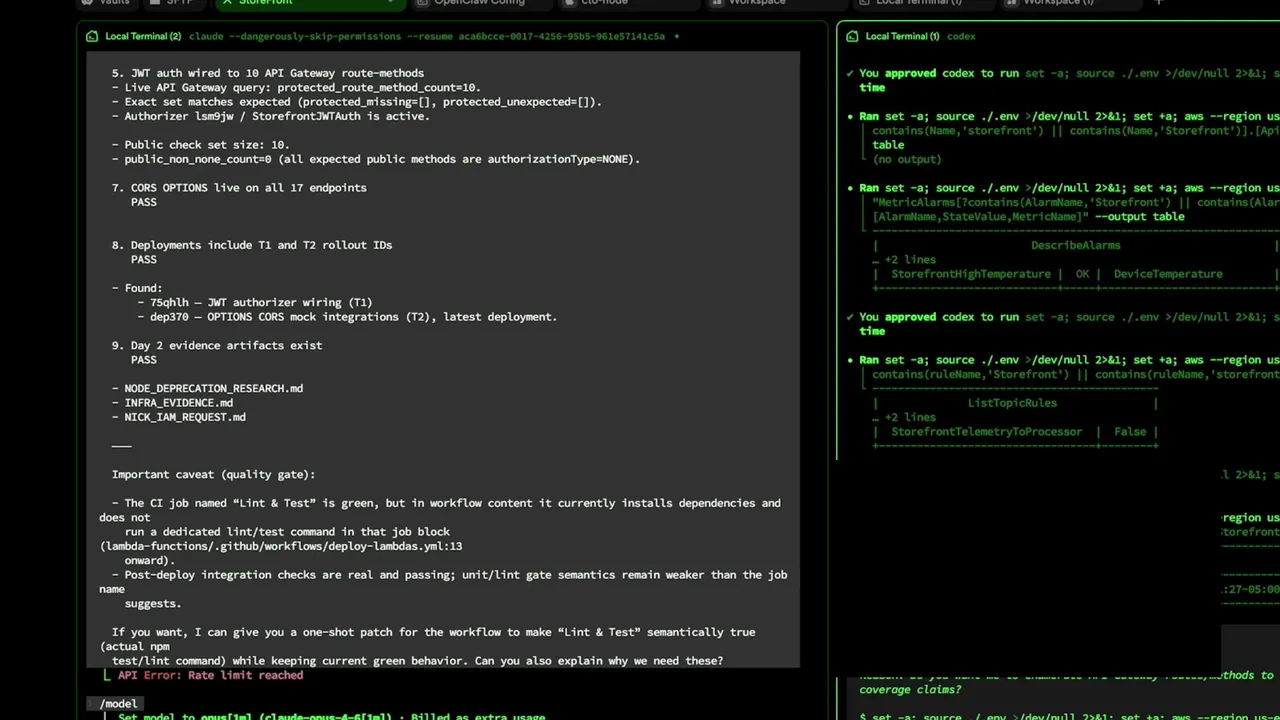Screen dimensions: 1280x720
Task: Select the Local Terminal (1) codex pane title
Action: (x=920, y=36)
